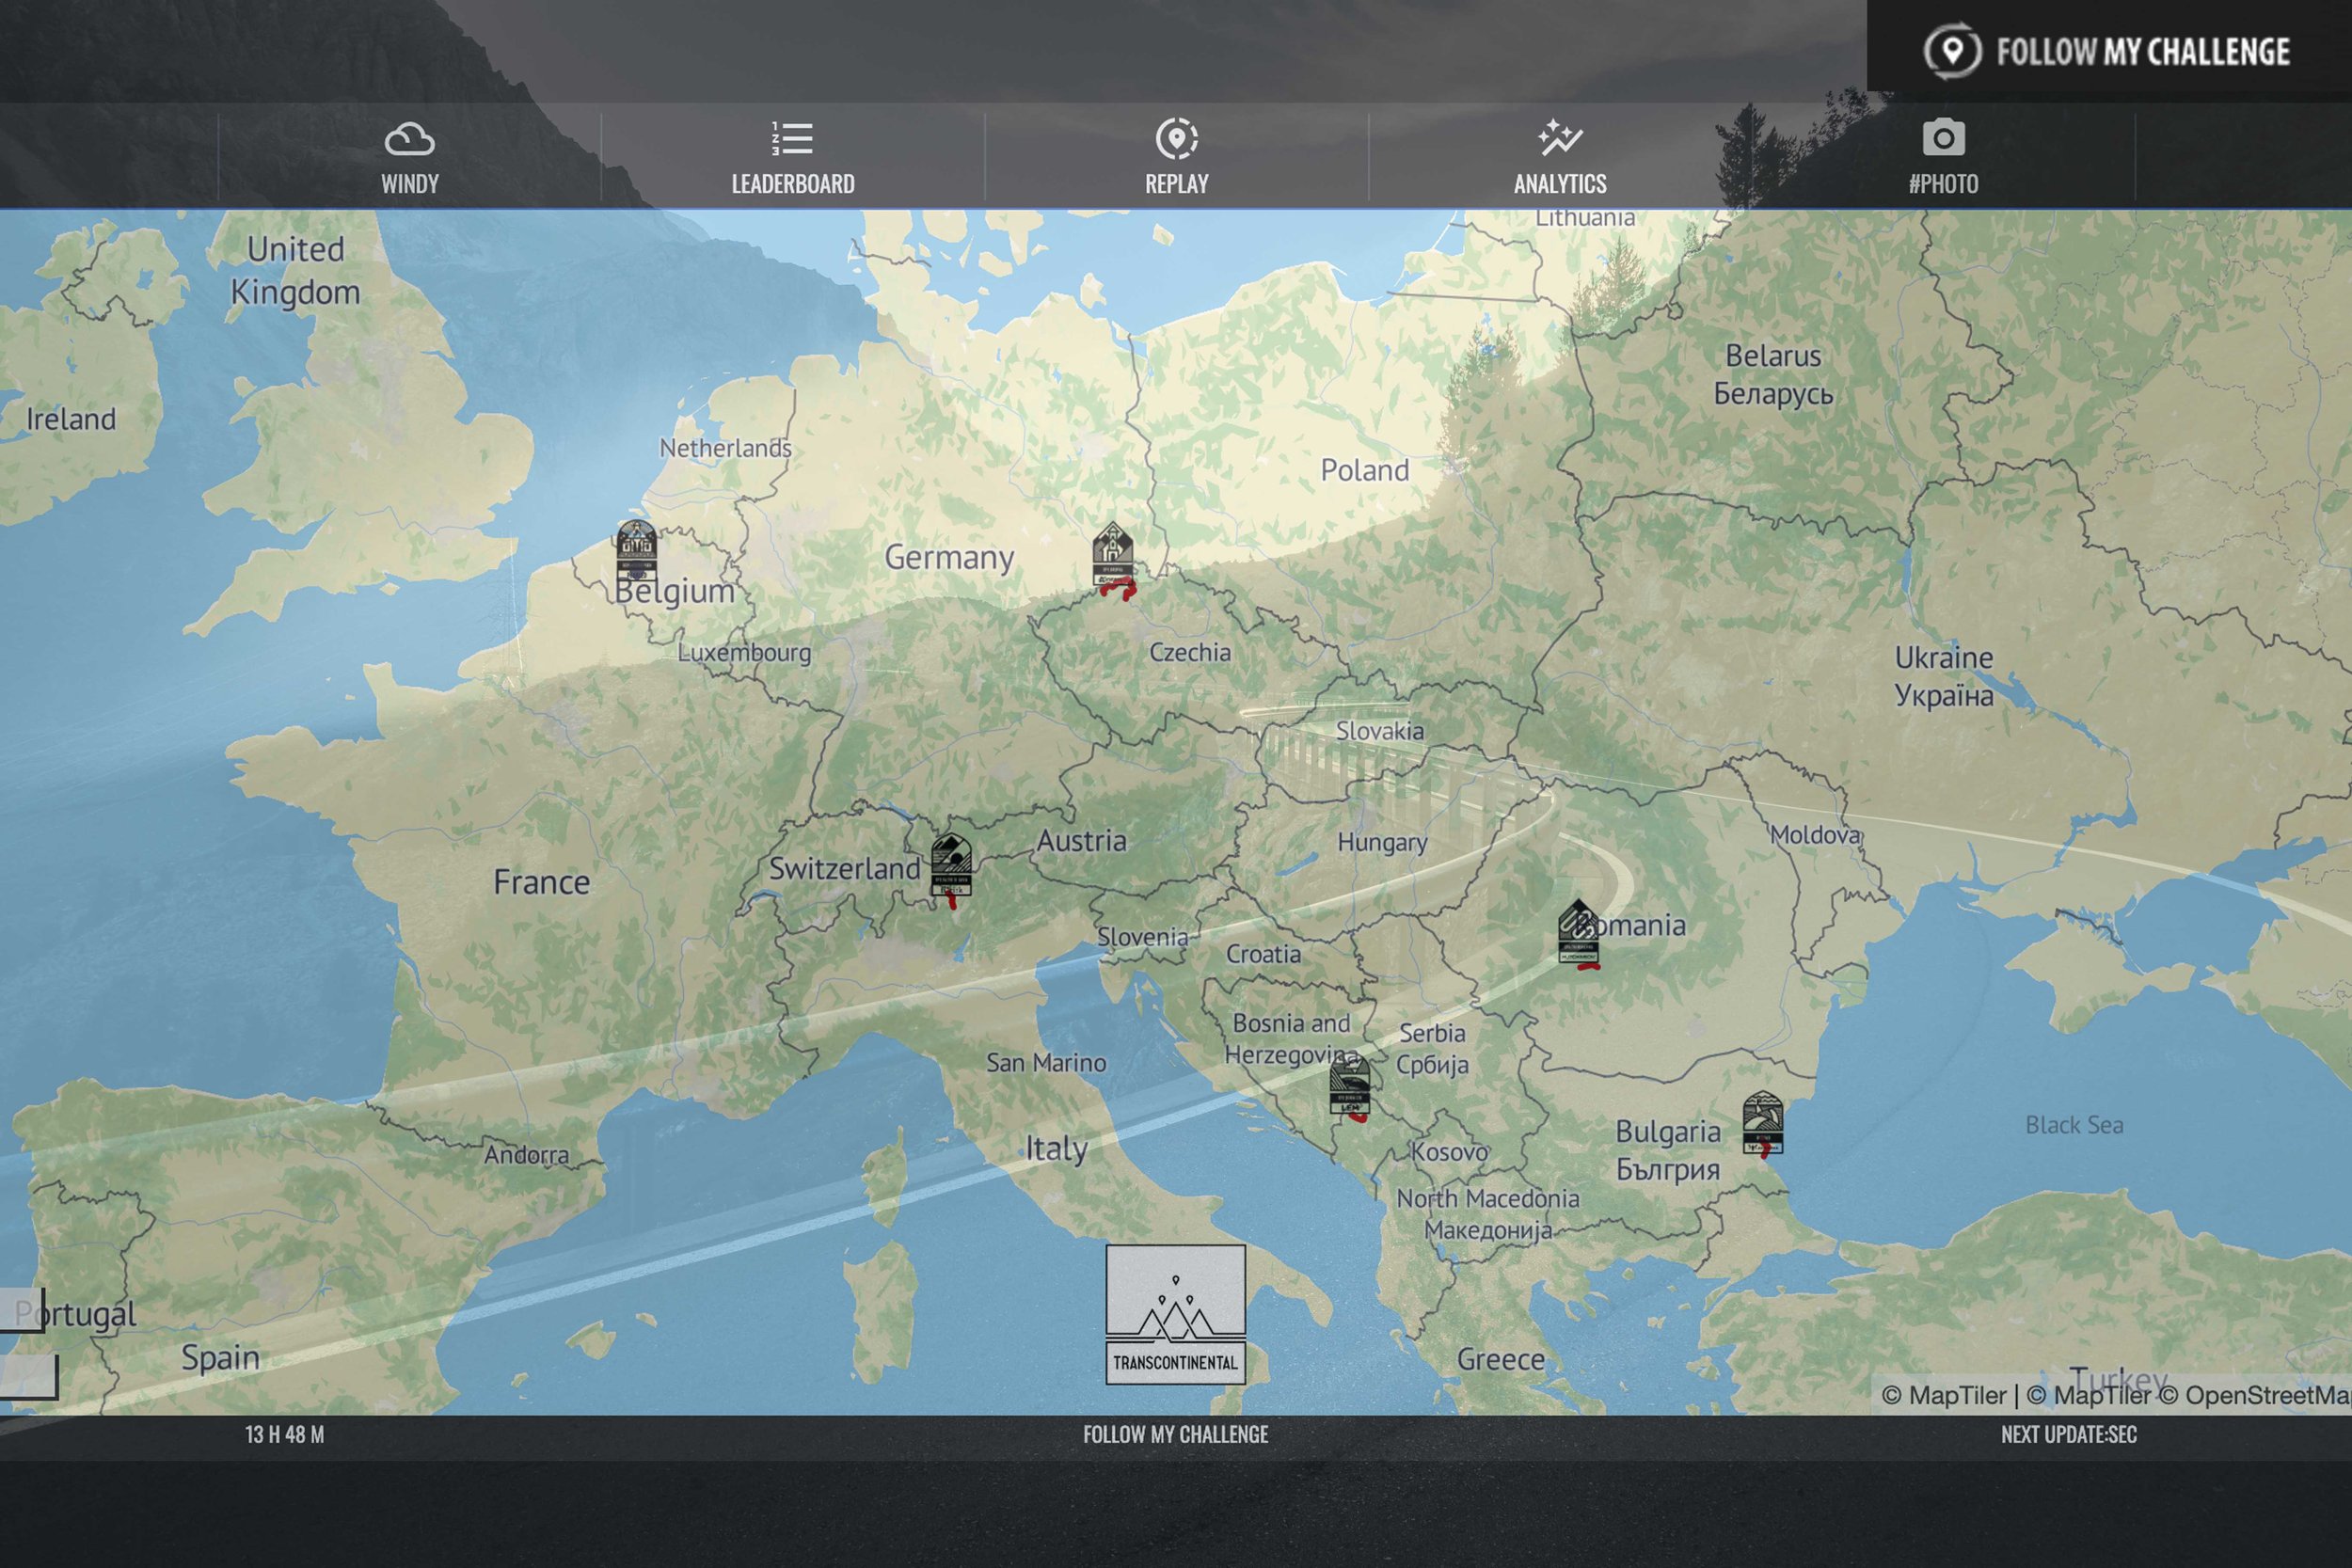Click footer Follow My Challenge text
The image size is (2352, 1568).
click(x=1175, y=1434)
